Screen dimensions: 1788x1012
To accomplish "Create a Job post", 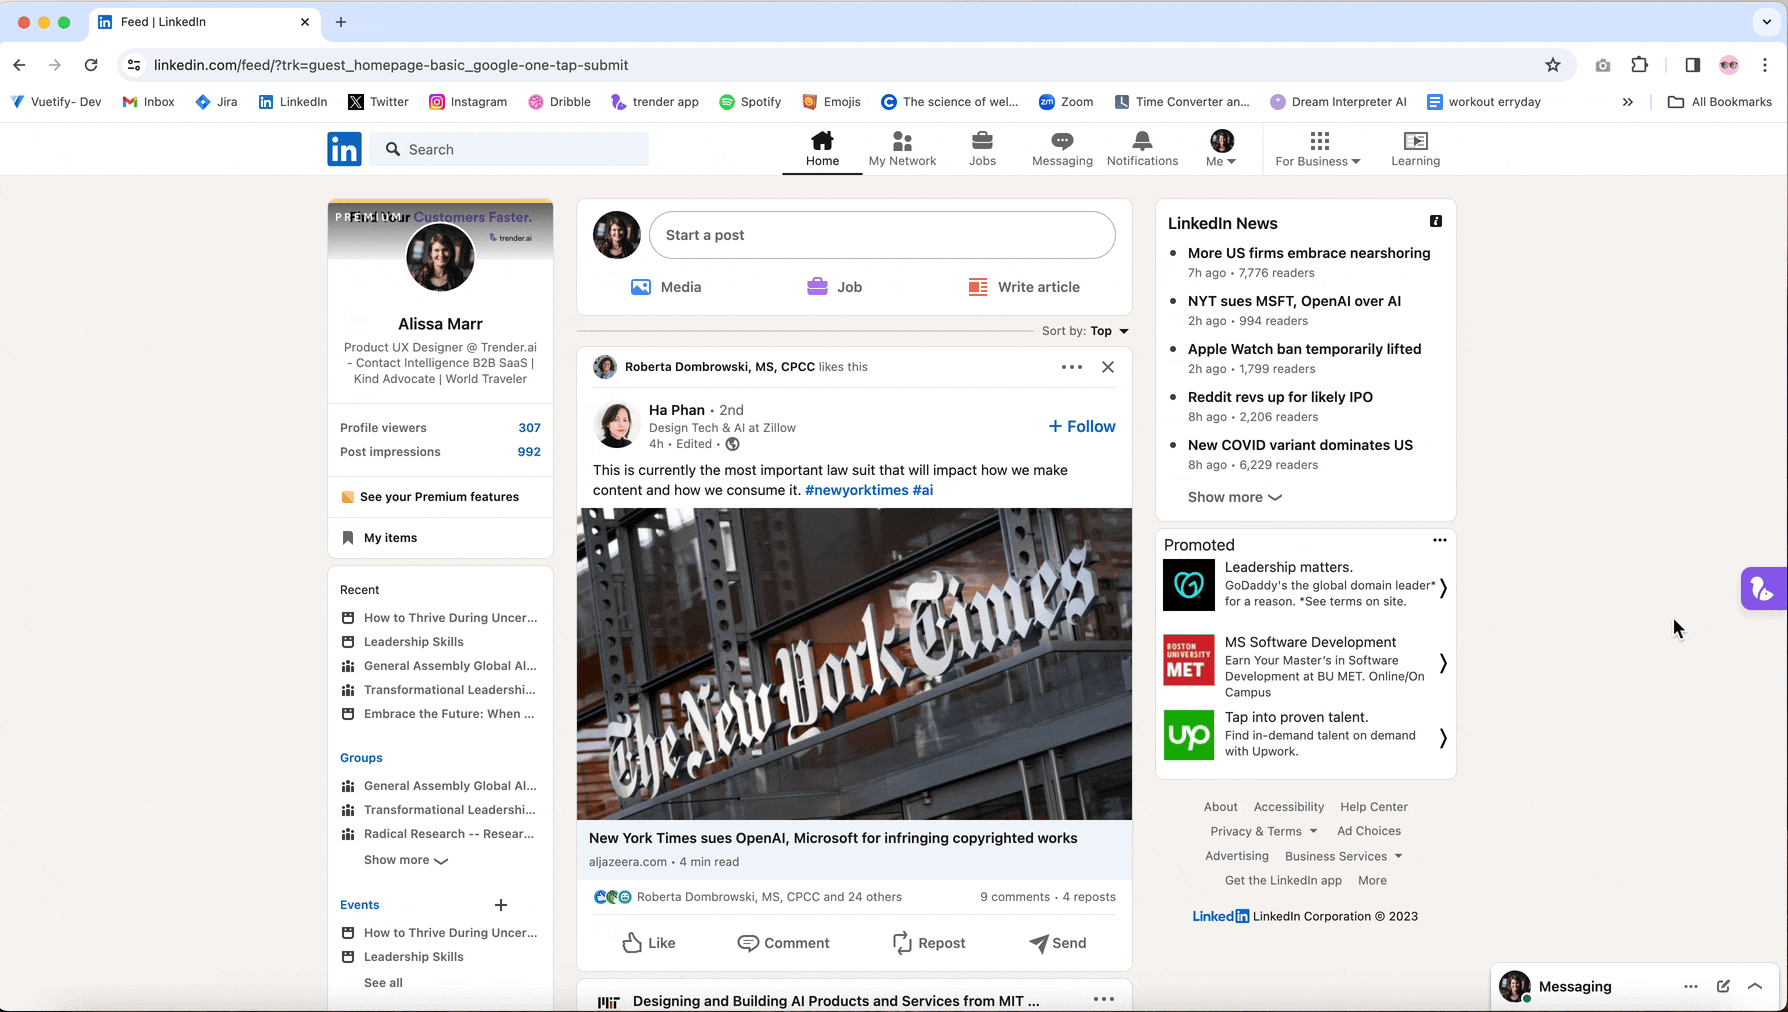I will pos(834,287).
